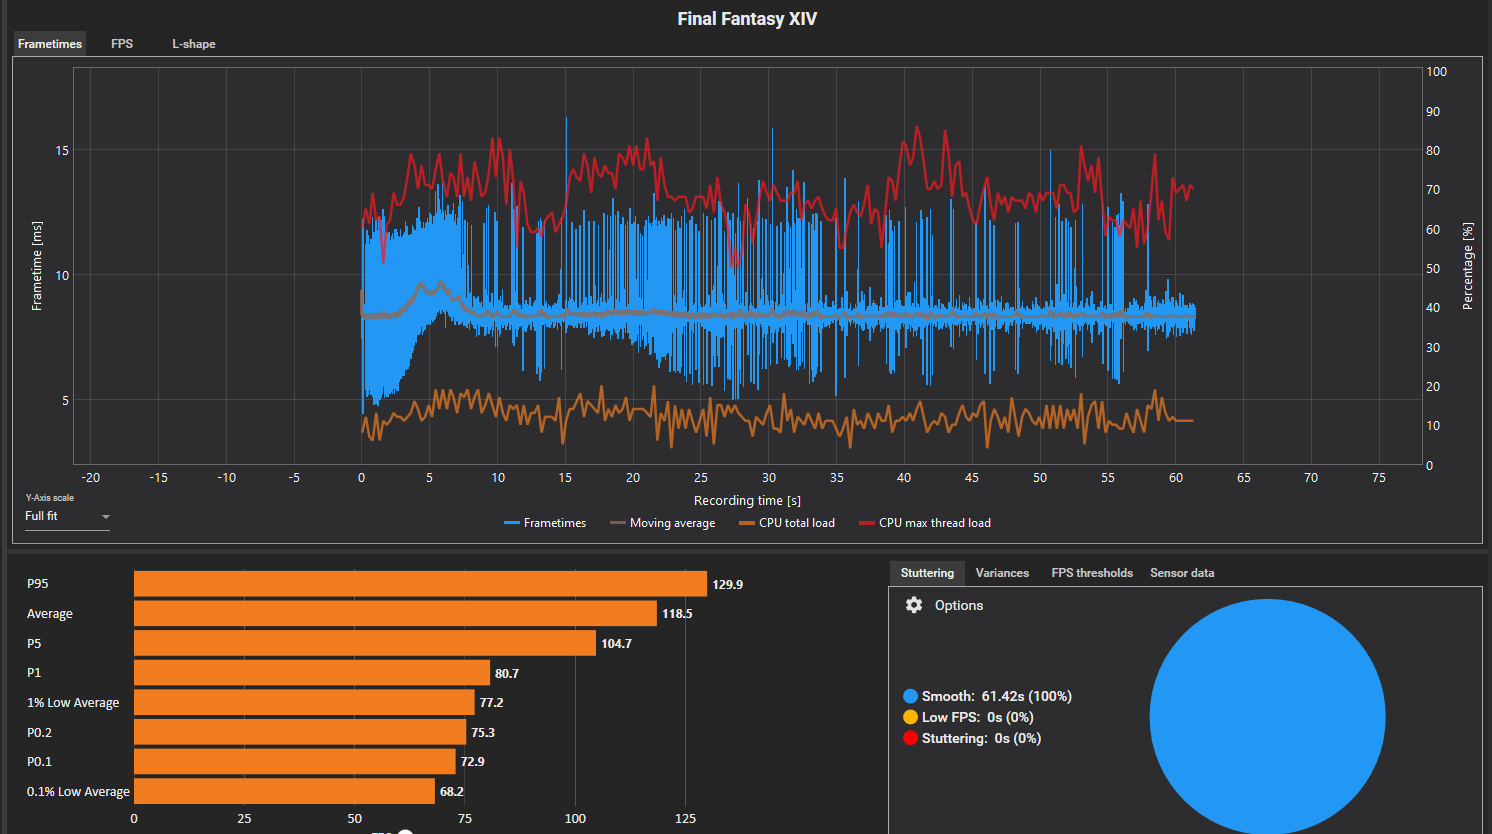The height and width of the screenshot is (834, 1492).
Task: Open the L-shape tab
Action: (x=194, y=44)
